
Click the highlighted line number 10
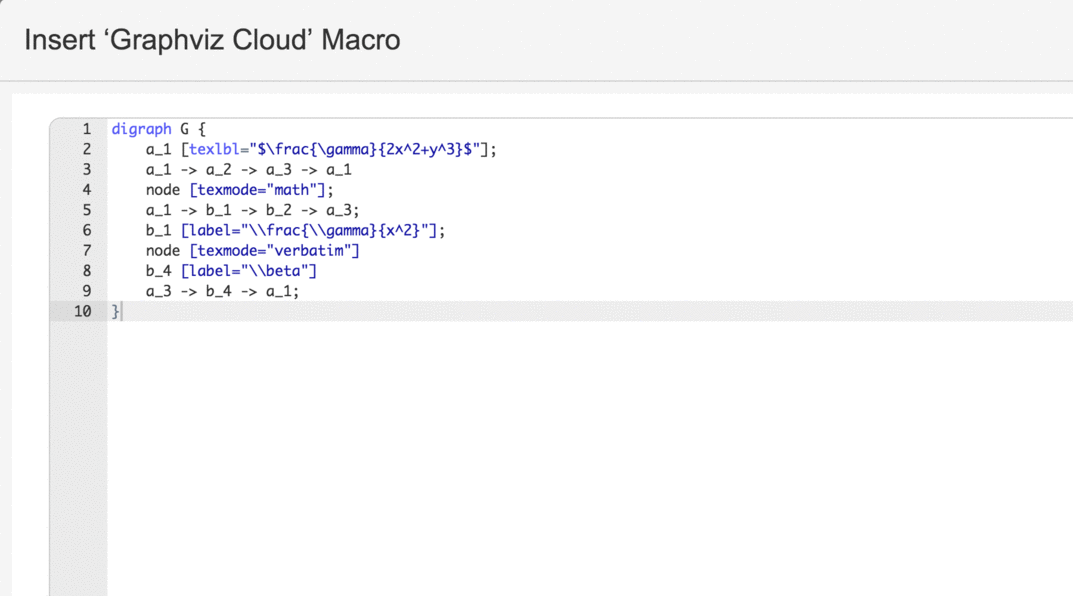pyautogui.click(x=82, y=311)
